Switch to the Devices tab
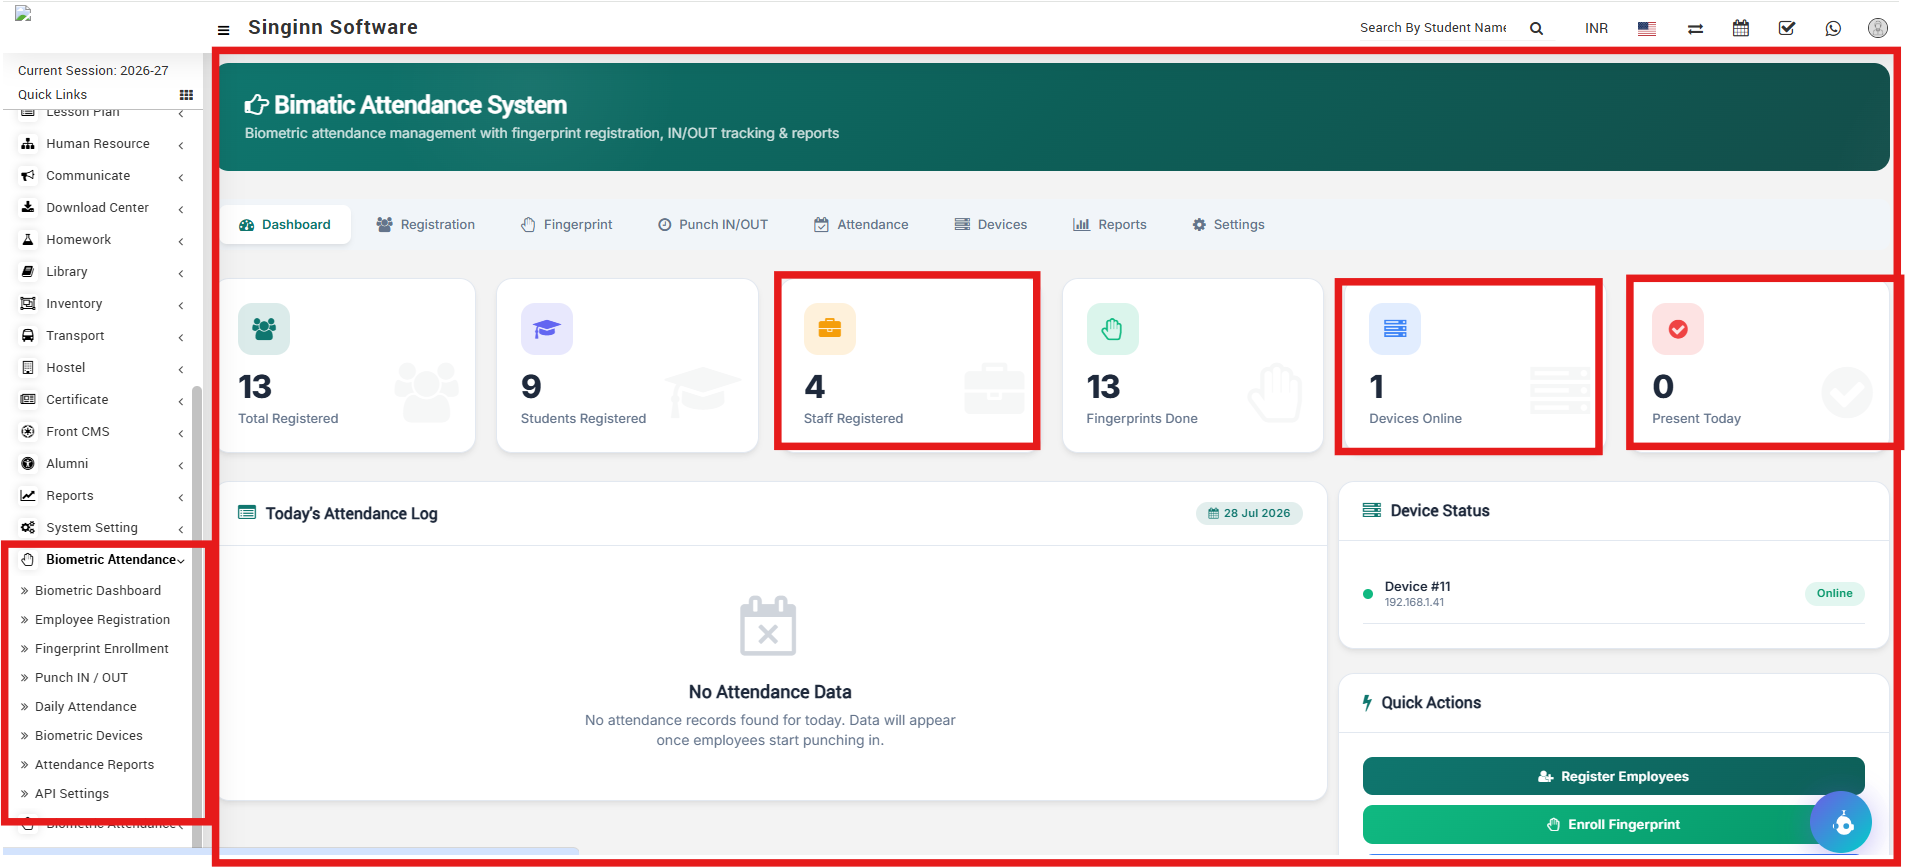The image size is (1905, 867). 991,225
